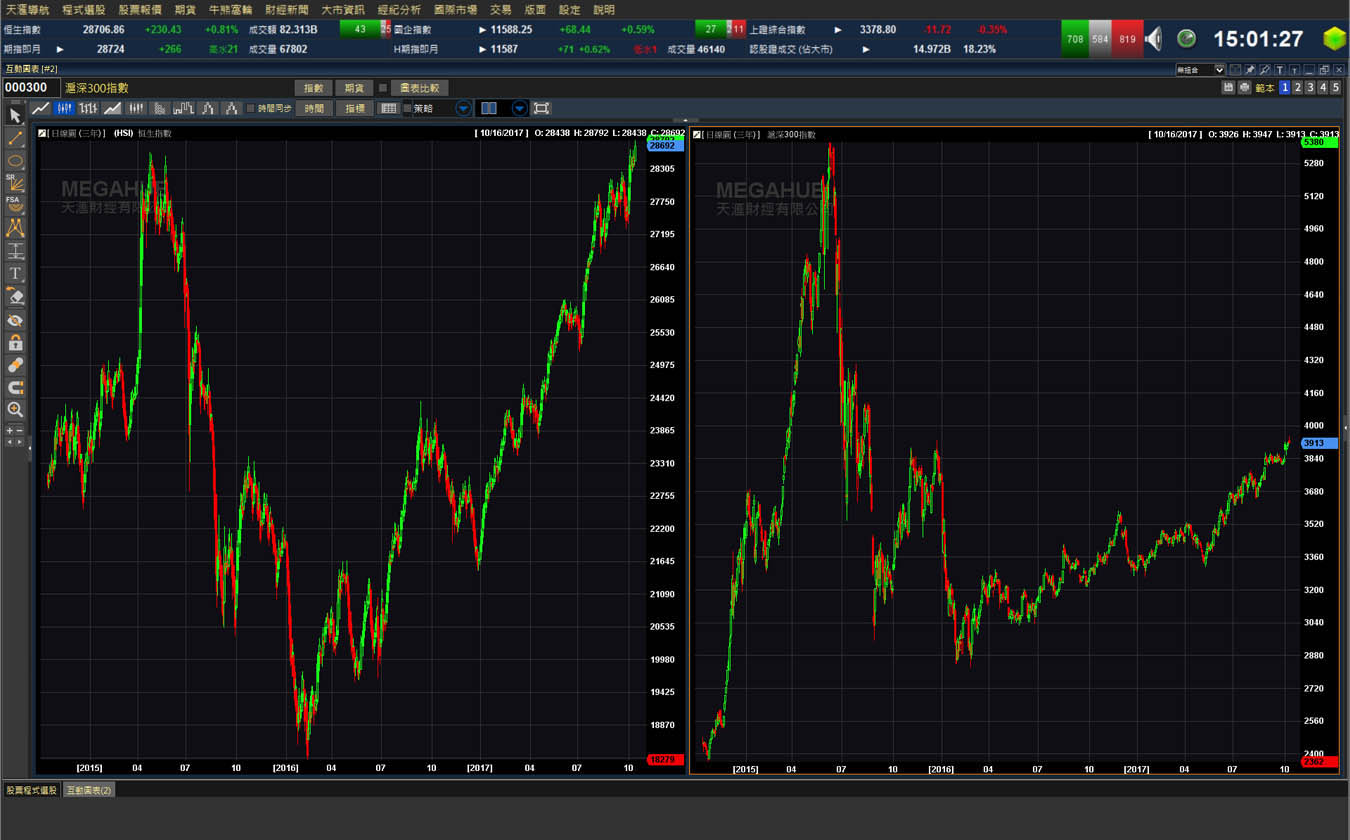
Task: Open the layout split dropdown arrow
Action: tap(519, 108)
